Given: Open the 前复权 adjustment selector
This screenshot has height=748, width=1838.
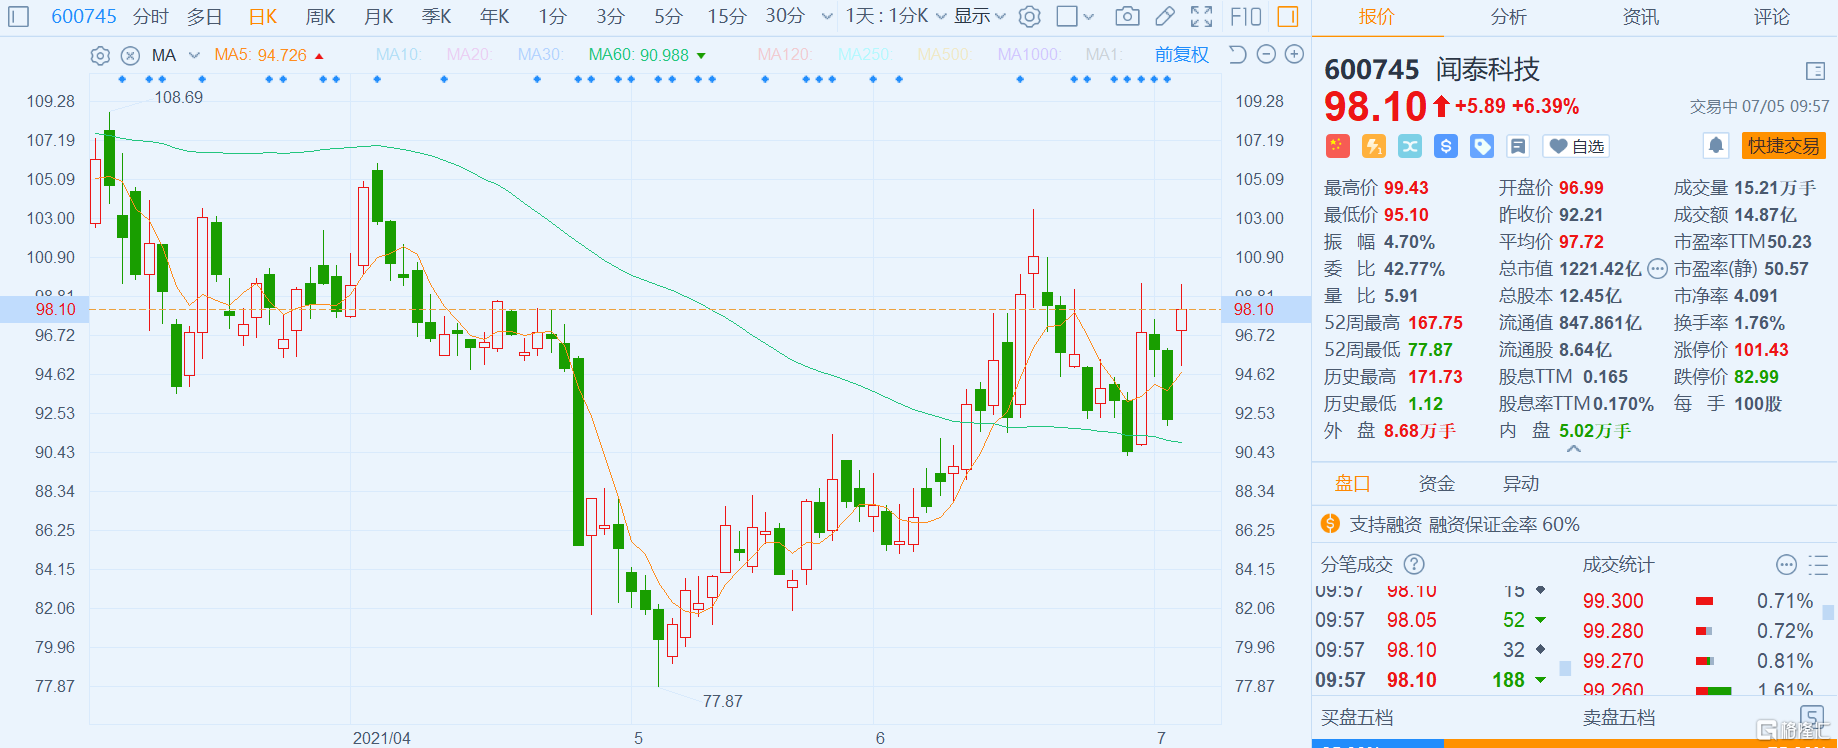Looking at the screenshot, I should coord(1182,55).
